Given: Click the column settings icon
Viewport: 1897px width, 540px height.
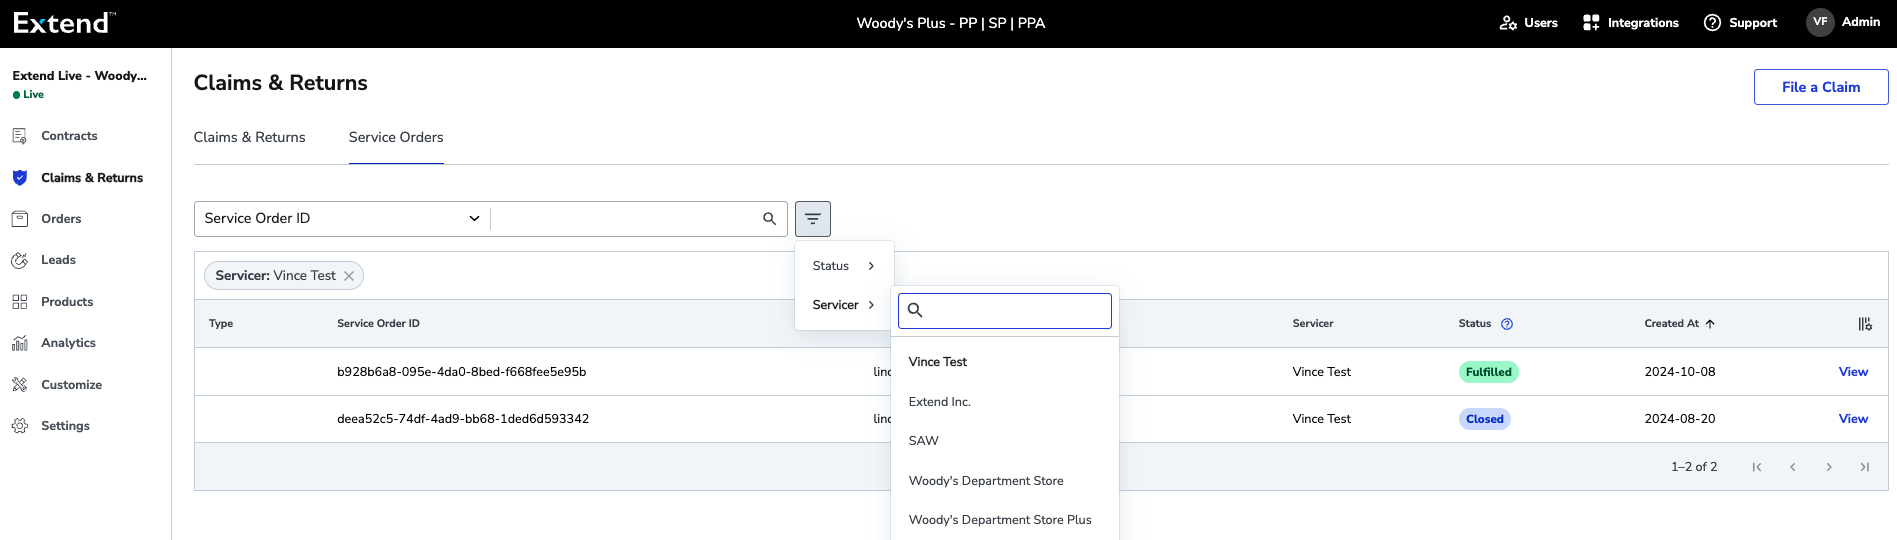Looking at the screenshot, I should (x=1864, y=324).
